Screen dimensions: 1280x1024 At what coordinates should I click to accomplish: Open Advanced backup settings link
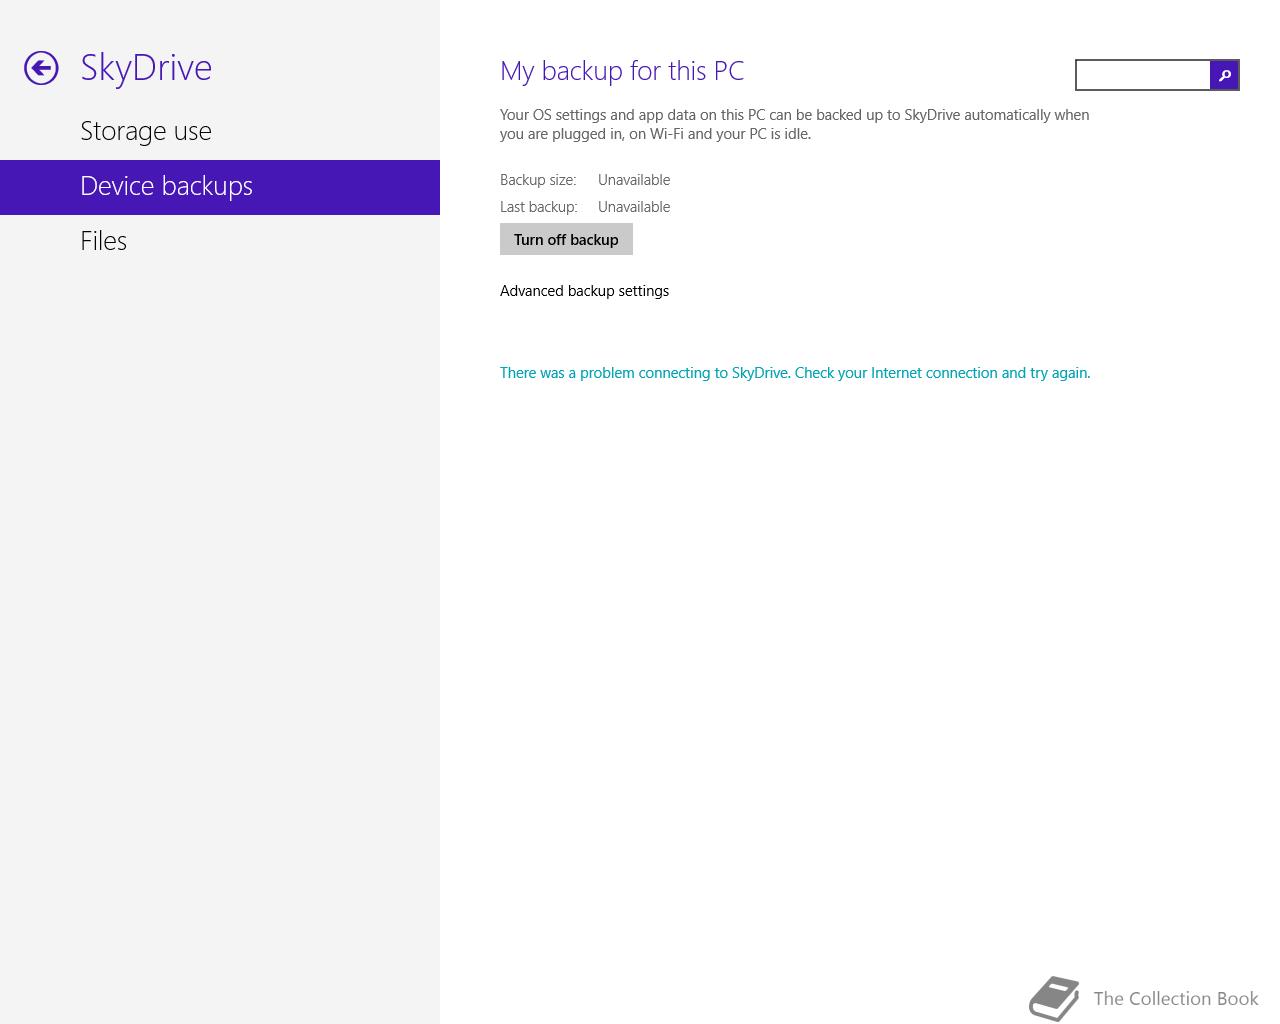coord(584,291)
